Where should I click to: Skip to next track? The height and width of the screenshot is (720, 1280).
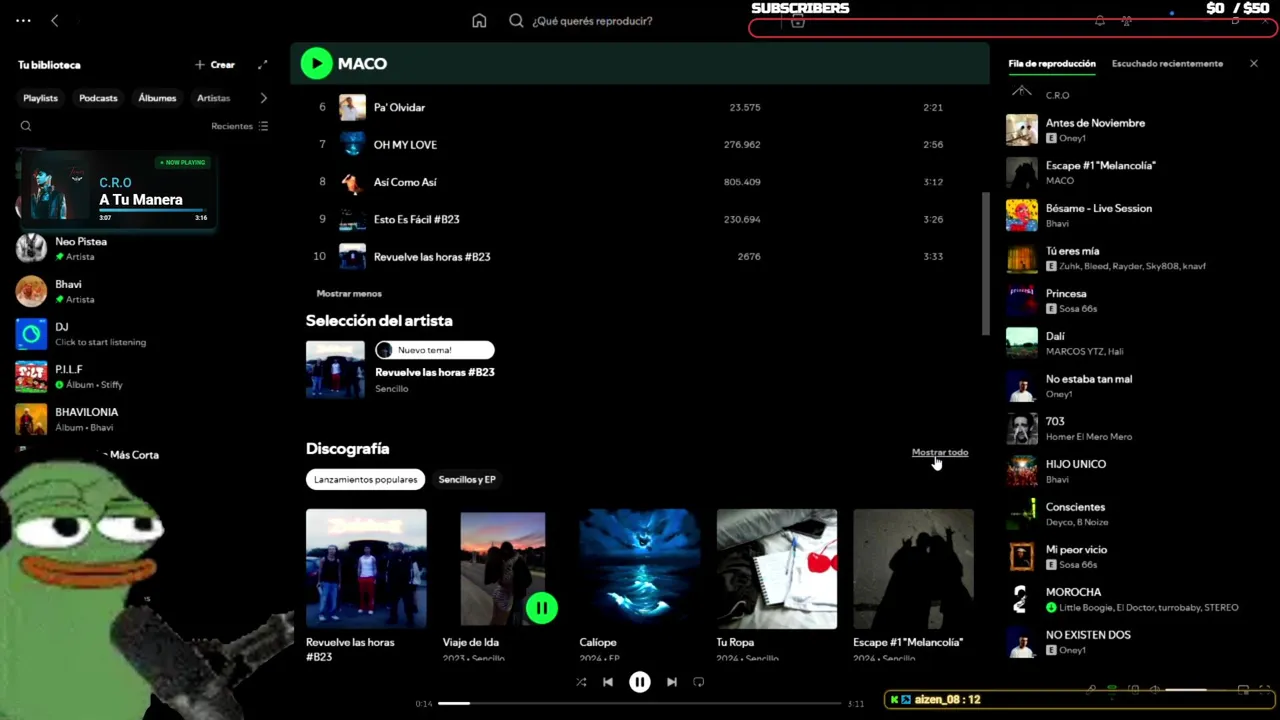pyautogui.click(x=672, y=682)
